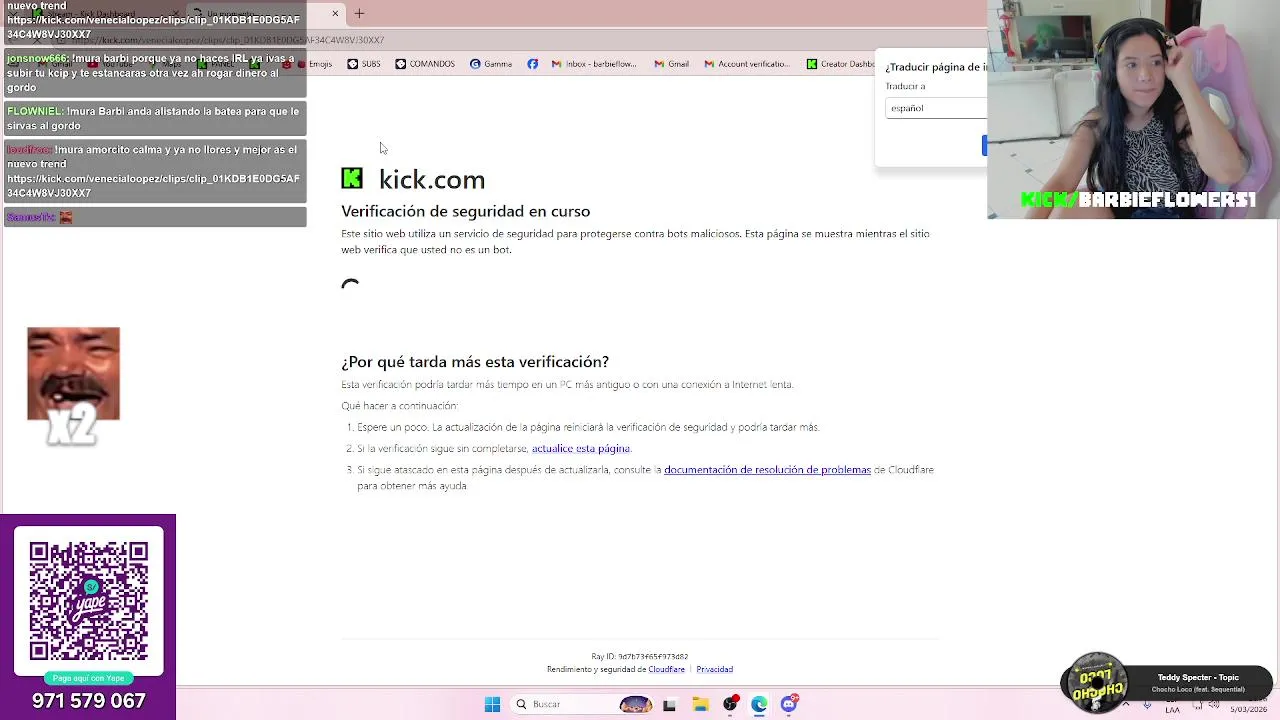This screenshot has width=1280, height=720.
Task: Click the streamer webcam overlay
Action: click(1133, 109)
